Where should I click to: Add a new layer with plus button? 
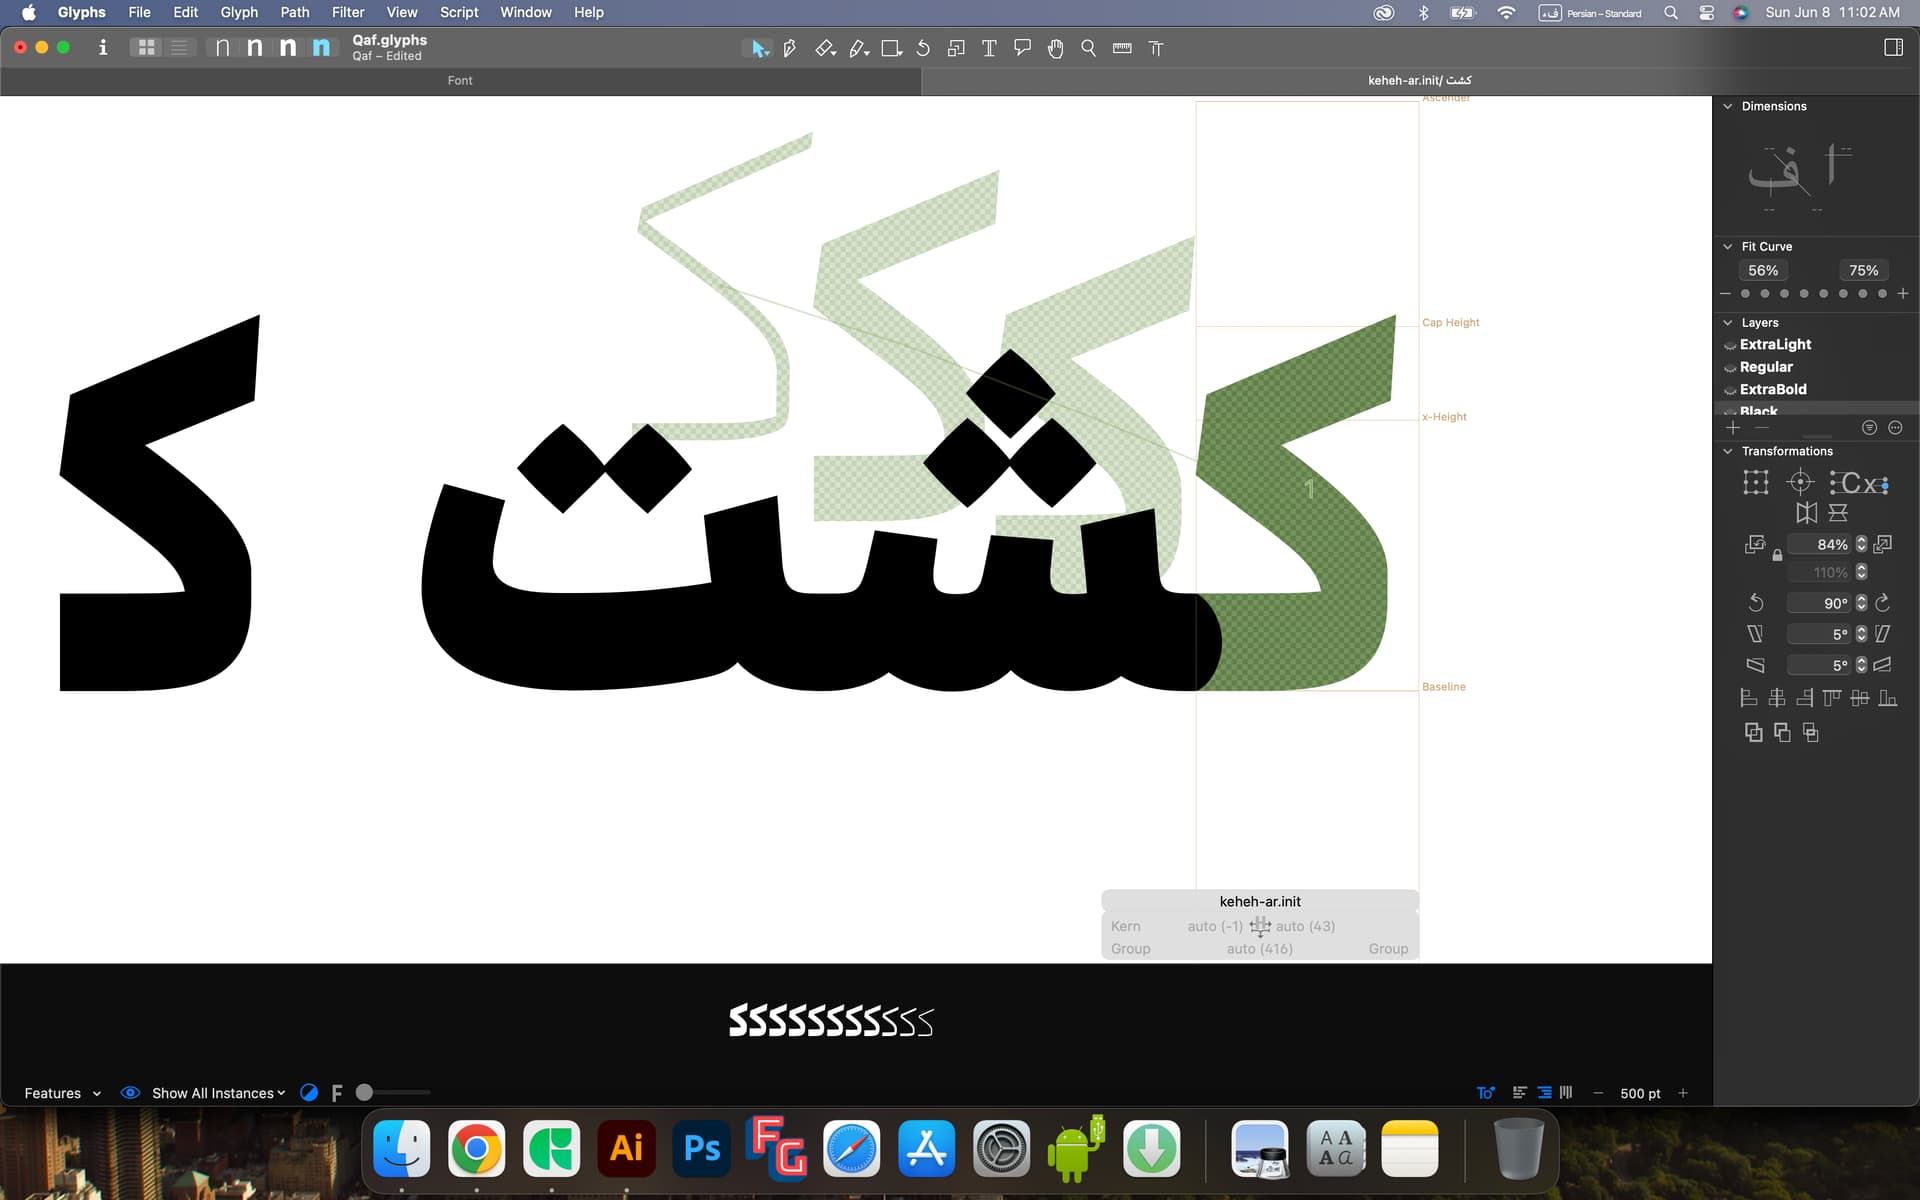[x=1733, y=428]
